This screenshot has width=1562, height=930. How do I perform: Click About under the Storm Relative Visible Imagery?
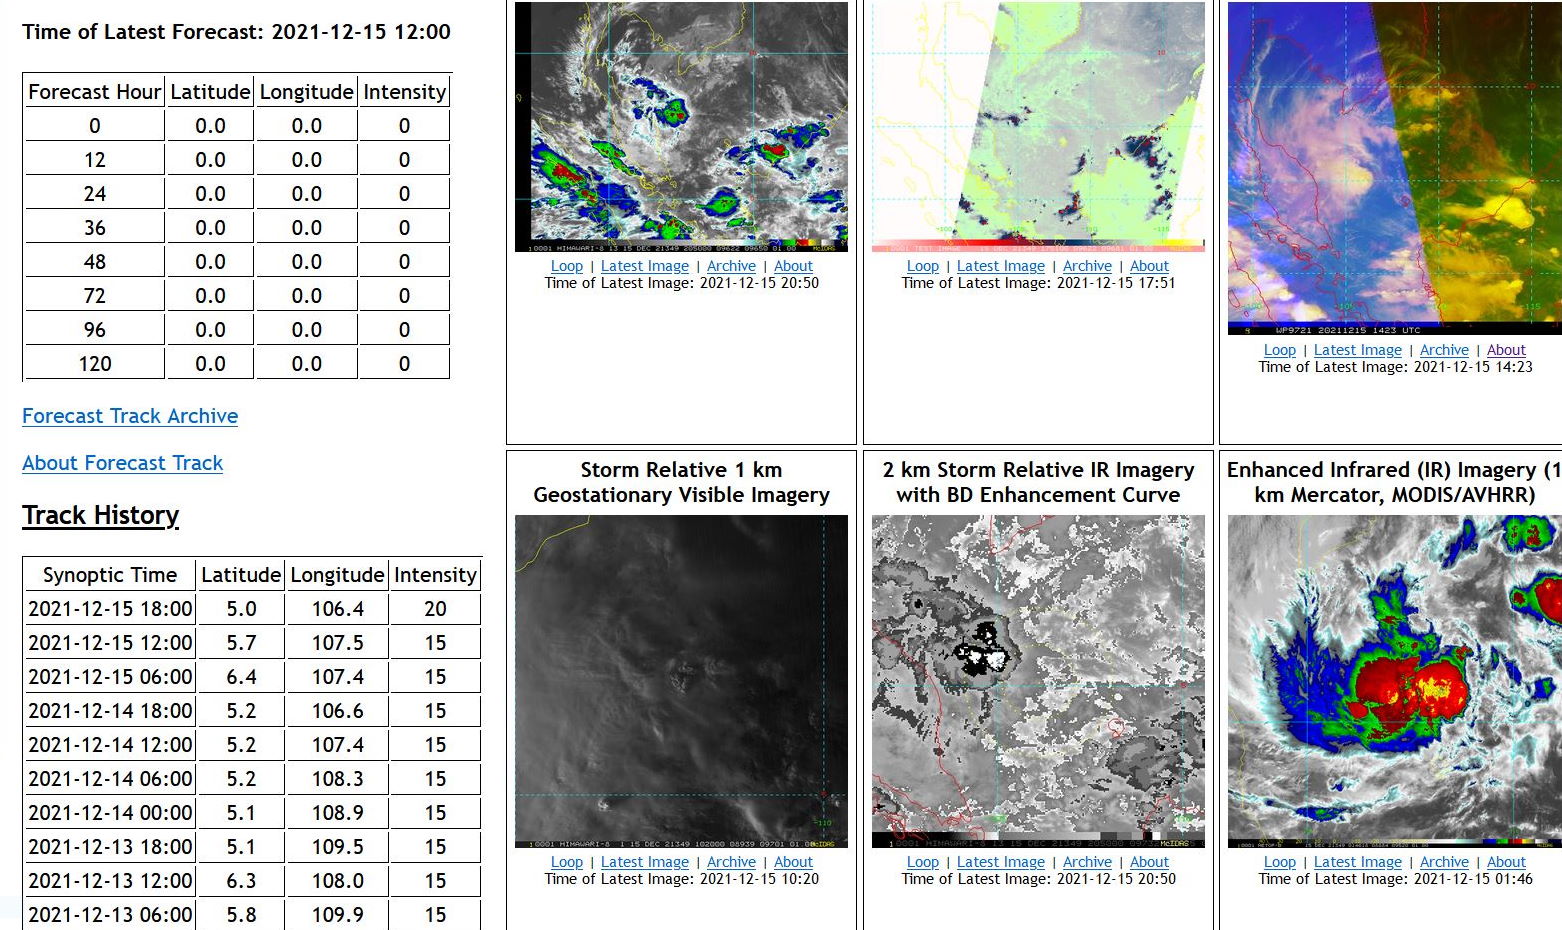point(793,862)
